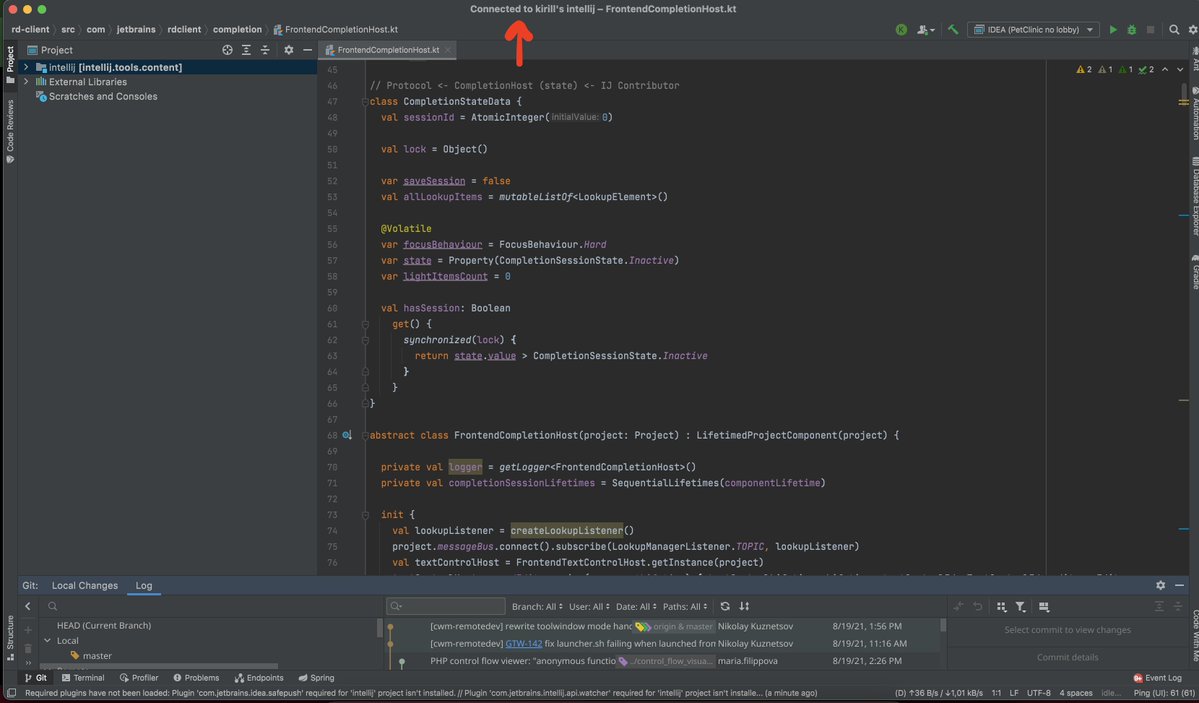This screenshot has width=1199, height=703.
Task: Open IDEA (PetClinic no lobby) run configuration dropdown
Action: click(x=1032, y=30)
